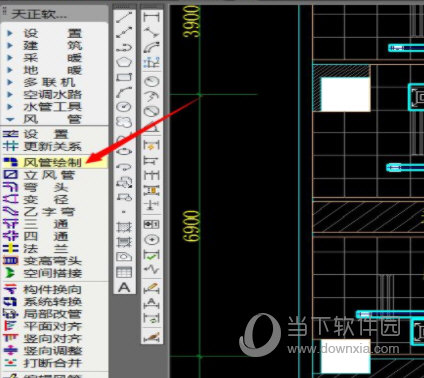
Task: Select the Arc Length dimension tool
Action: point(152,47)
